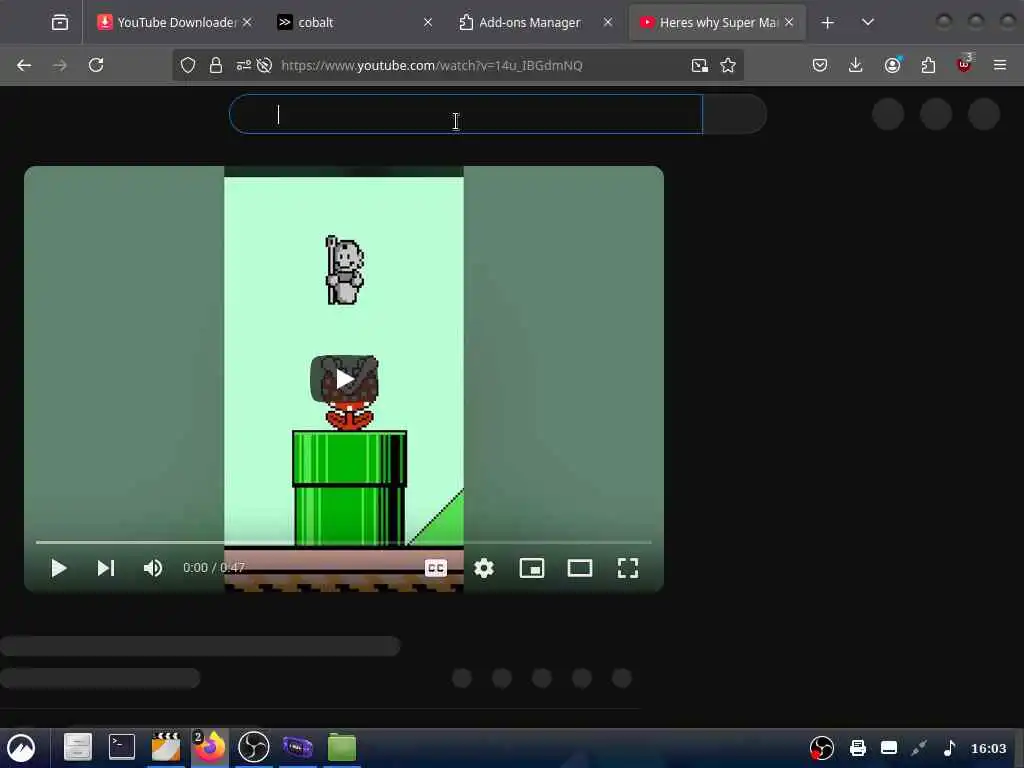Open music note tray icon
1024x768 pixels.
950,748
